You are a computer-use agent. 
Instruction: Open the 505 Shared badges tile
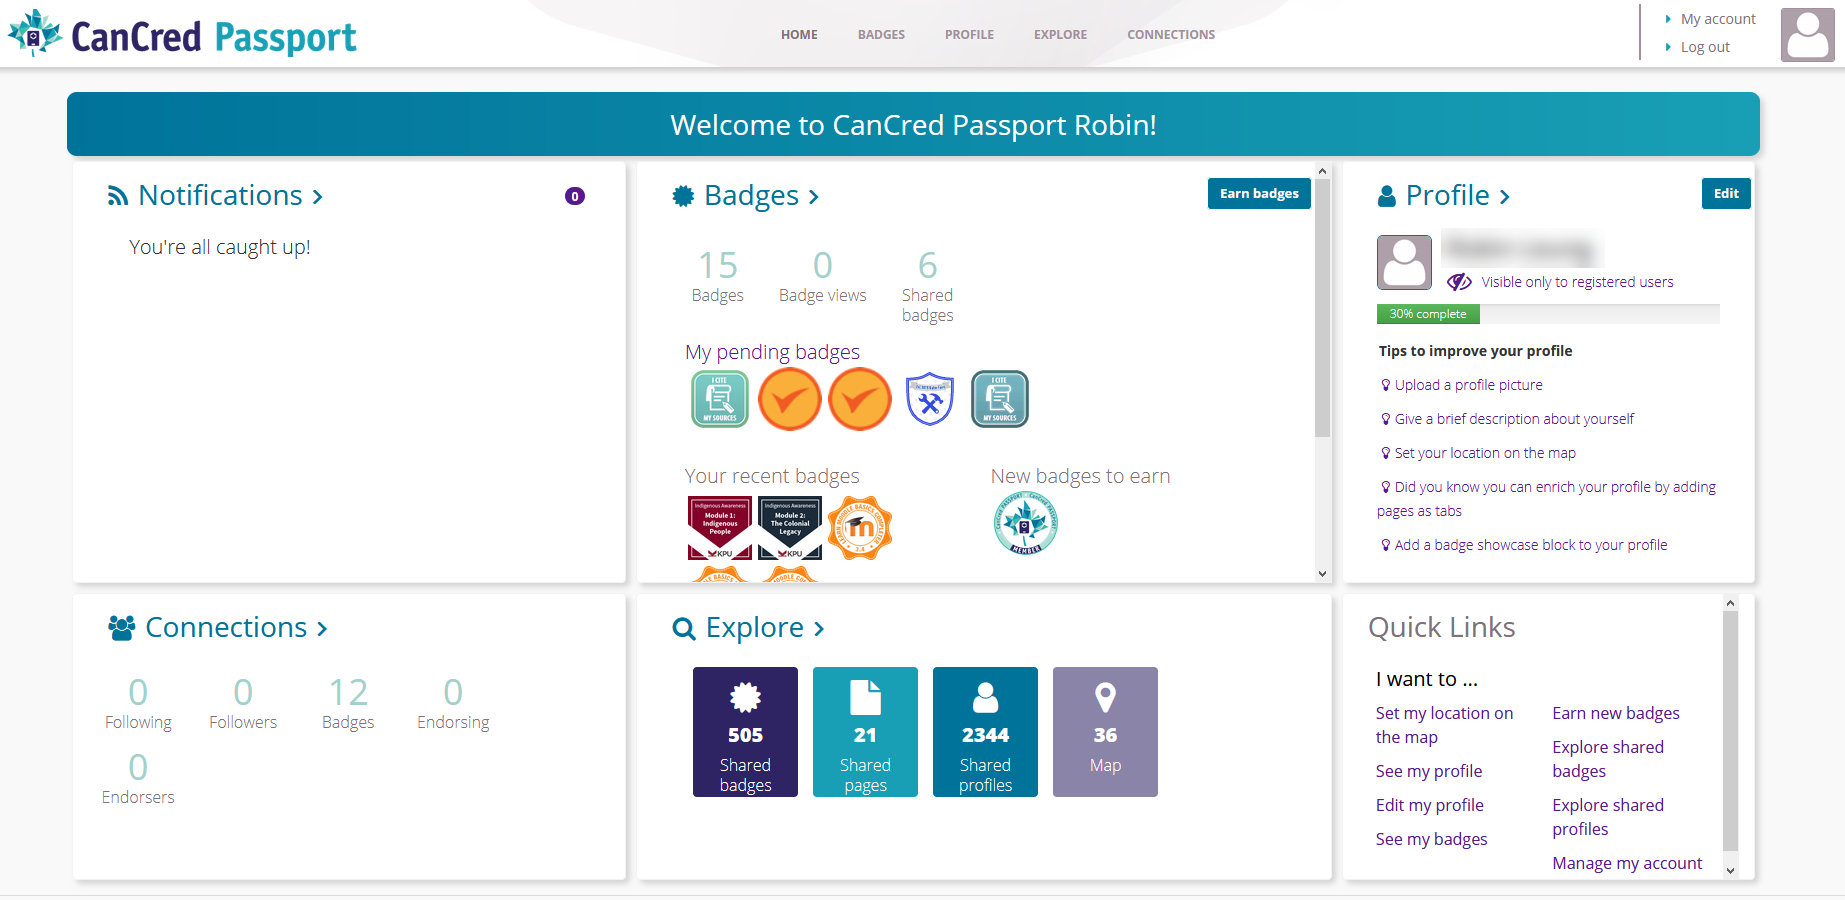[x=745, y=732]
